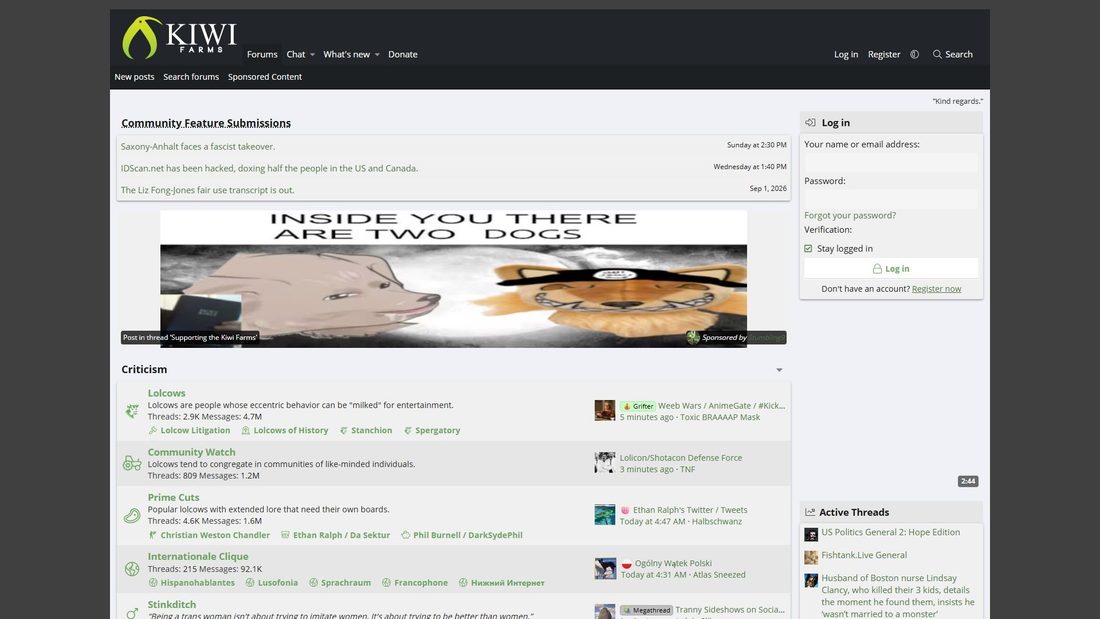
Task: Open the Forums tab
Action: pyautogui.click(x=262, y=54)
